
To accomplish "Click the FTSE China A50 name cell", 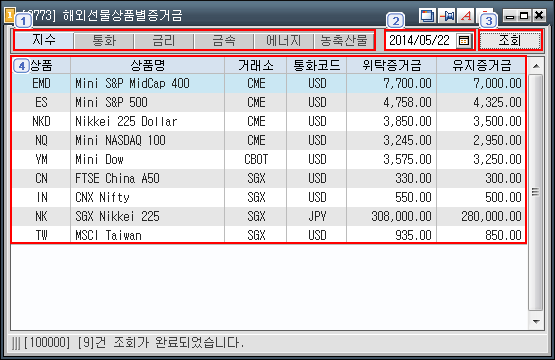I will point(148,178).
